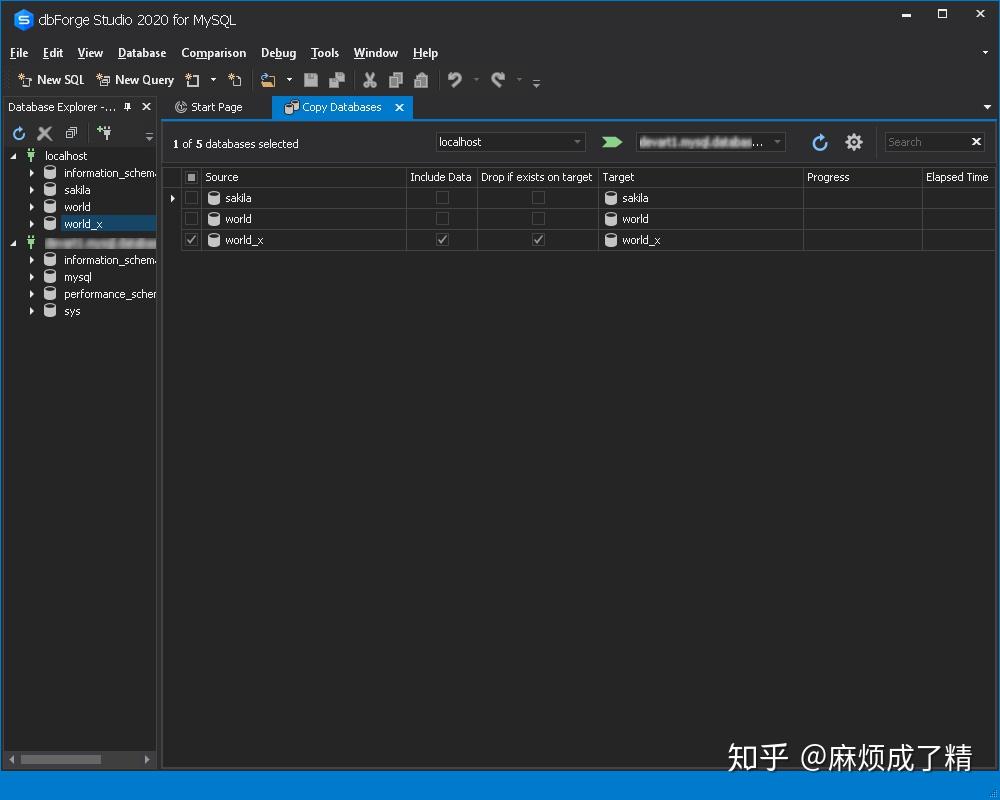
Task: Click the Refresh icon in Database Explorer
Action: pyautogui.click(x=18, y=132)
